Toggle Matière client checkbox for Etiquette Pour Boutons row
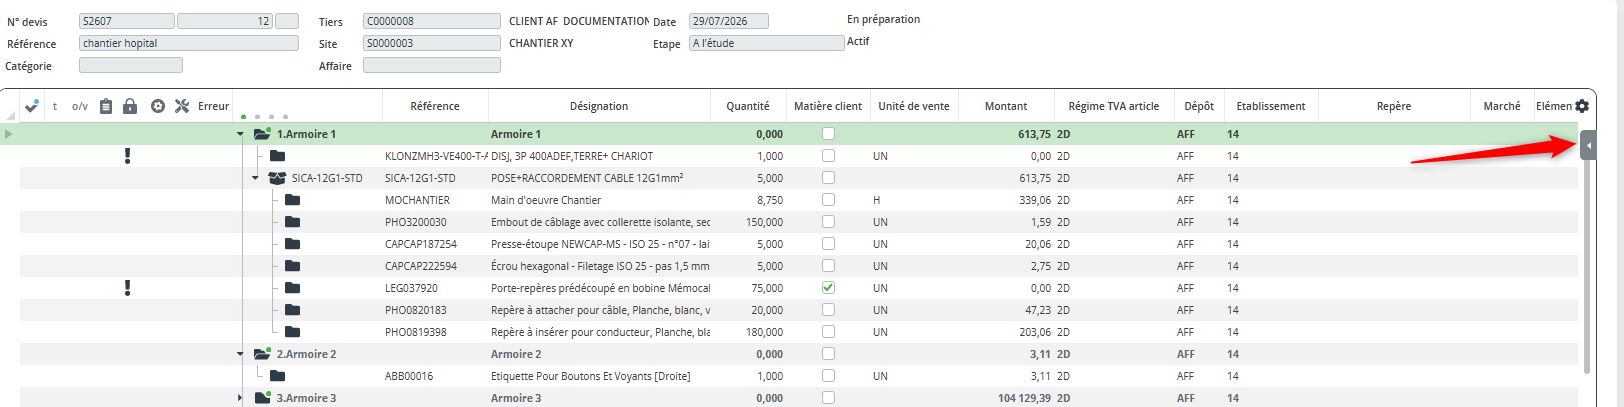The width and height of the screenshot is (1624, 407). pyautogui.click(x=828, y=376)
